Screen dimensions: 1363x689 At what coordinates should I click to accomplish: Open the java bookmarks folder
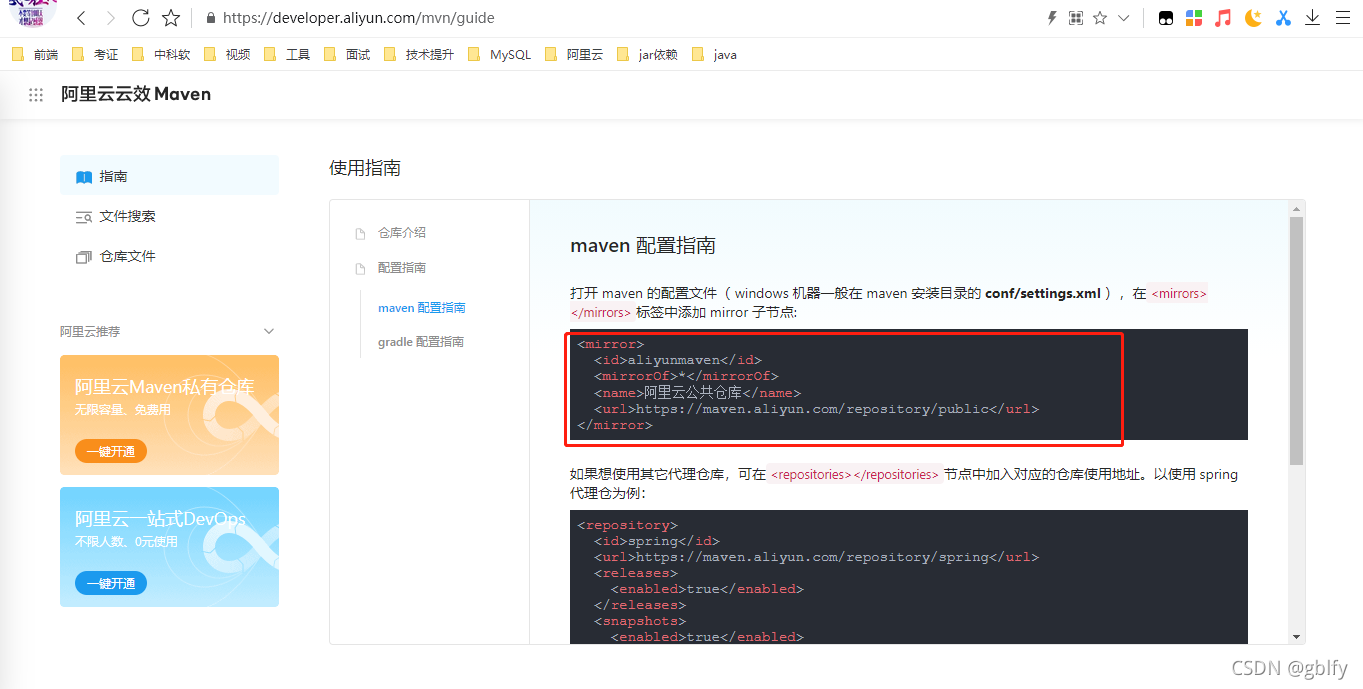pos(714,55)
